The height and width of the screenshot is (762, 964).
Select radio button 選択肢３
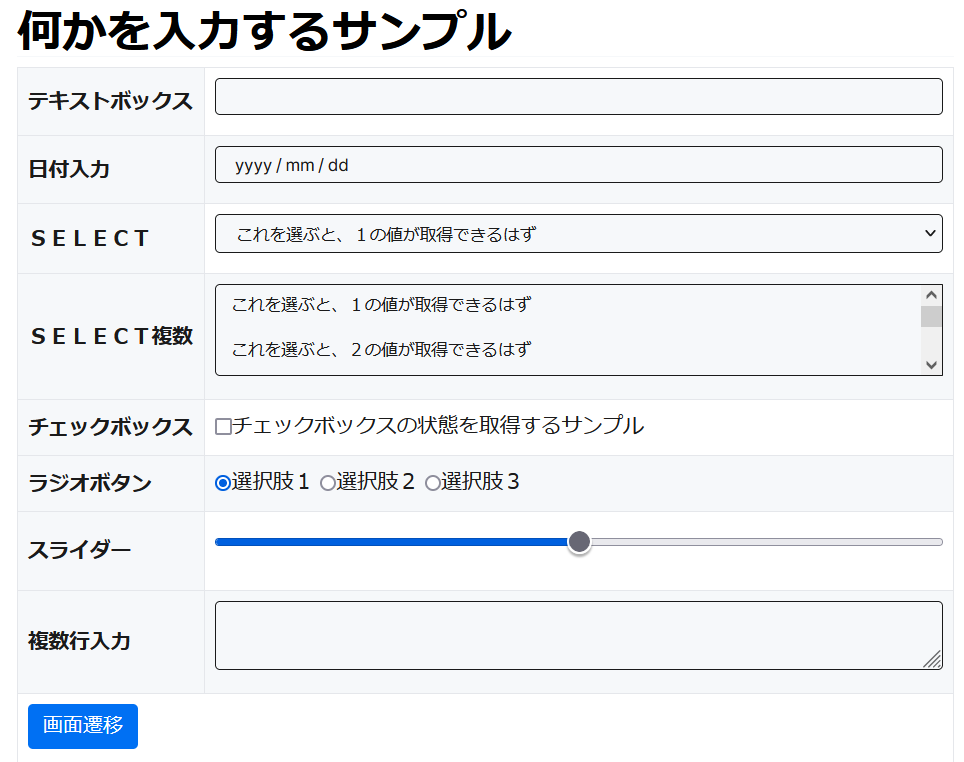(433, 483)
